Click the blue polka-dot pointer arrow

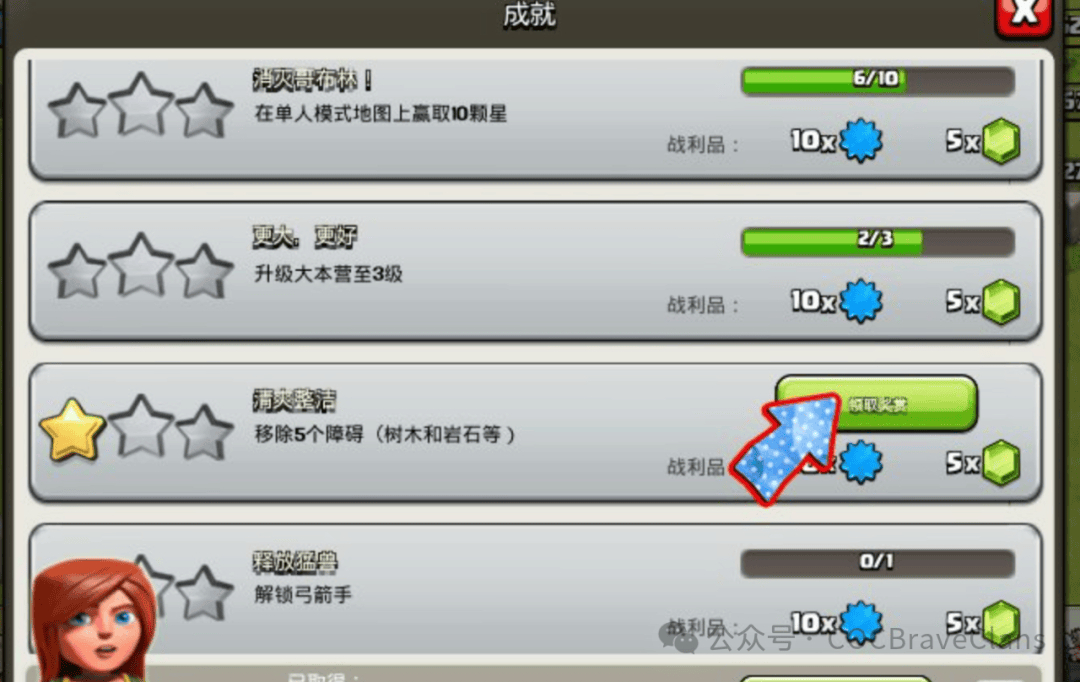(x=785, y=448)
